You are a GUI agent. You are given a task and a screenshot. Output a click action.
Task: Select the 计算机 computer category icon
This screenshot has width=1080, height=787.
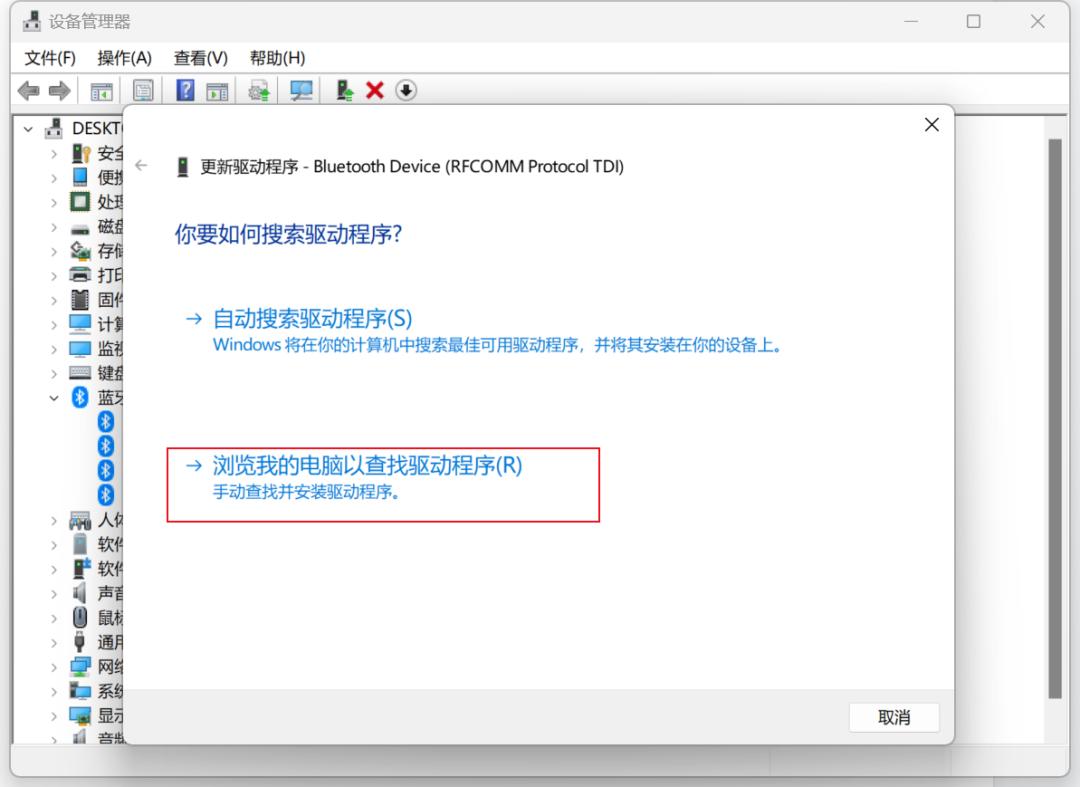(x=80, y=324)
